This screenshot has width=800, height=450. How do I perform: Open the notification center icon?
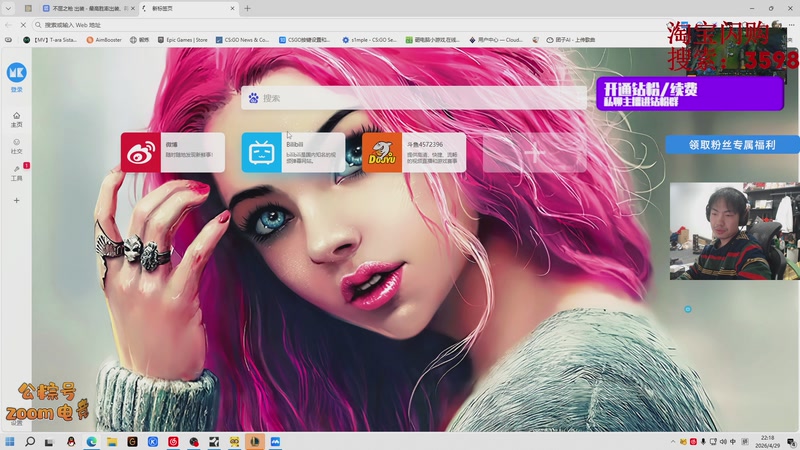(791, 442)
